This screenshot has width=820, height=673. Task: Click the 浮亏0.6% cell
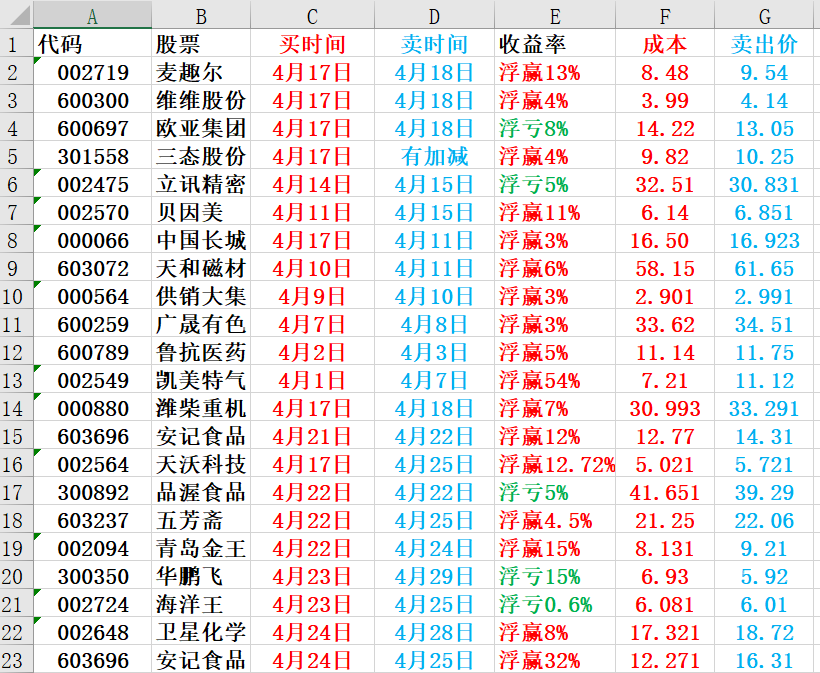click(x=555, y=603)
